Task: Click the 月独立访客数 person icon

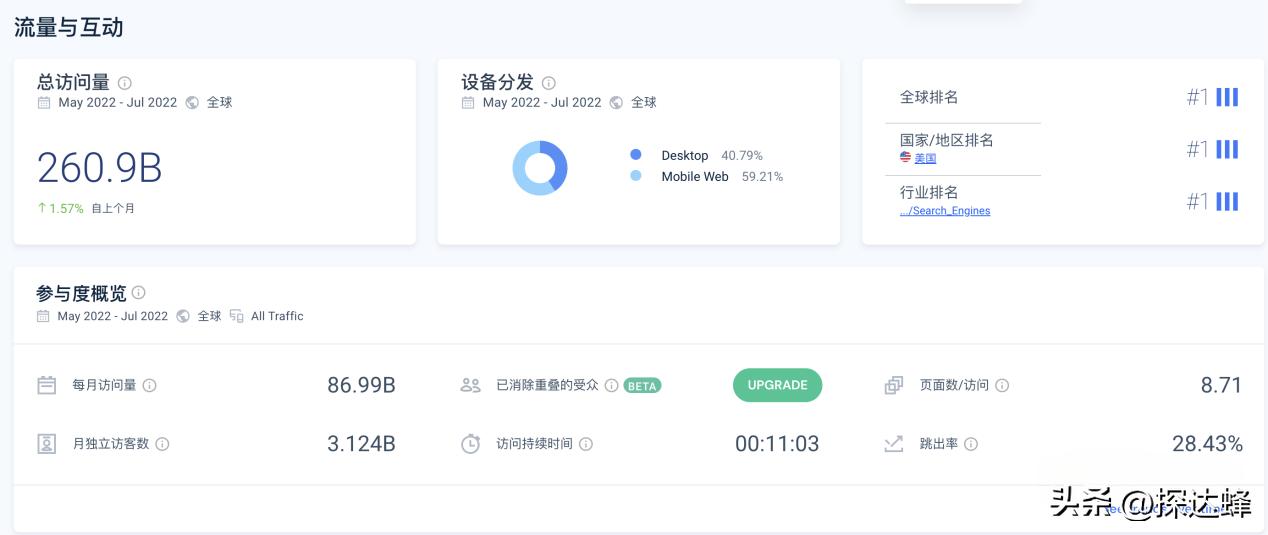Action: click(46, 444)
